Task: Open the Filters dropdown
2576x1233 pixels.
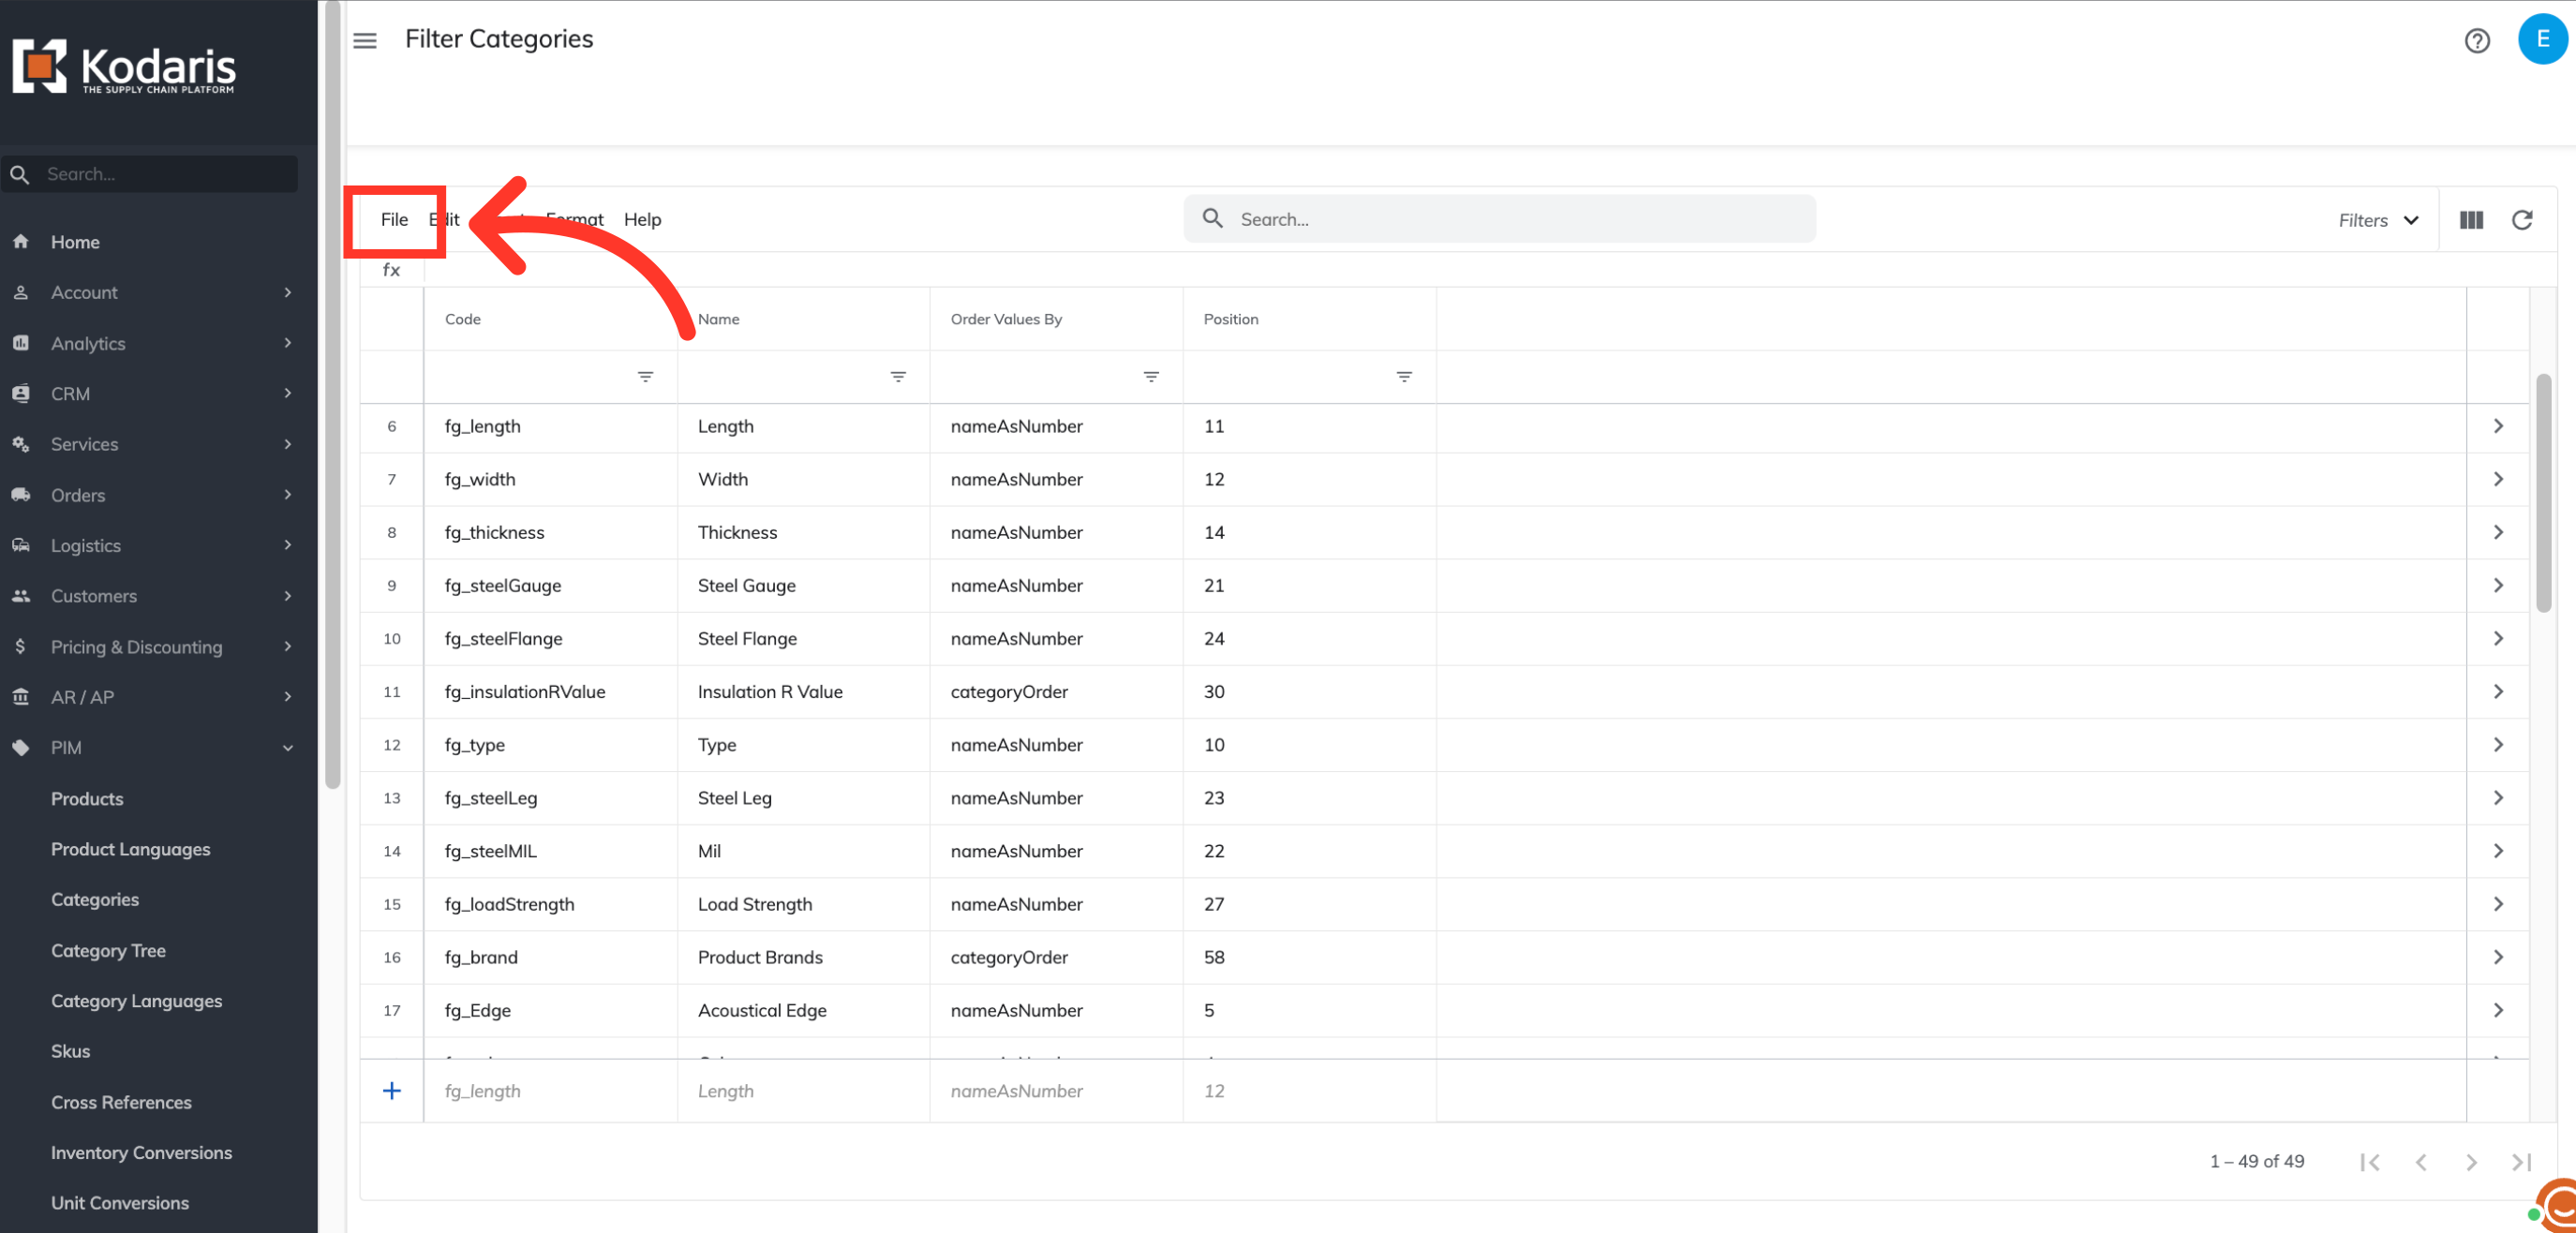Action: click(x=2378, y=219)
